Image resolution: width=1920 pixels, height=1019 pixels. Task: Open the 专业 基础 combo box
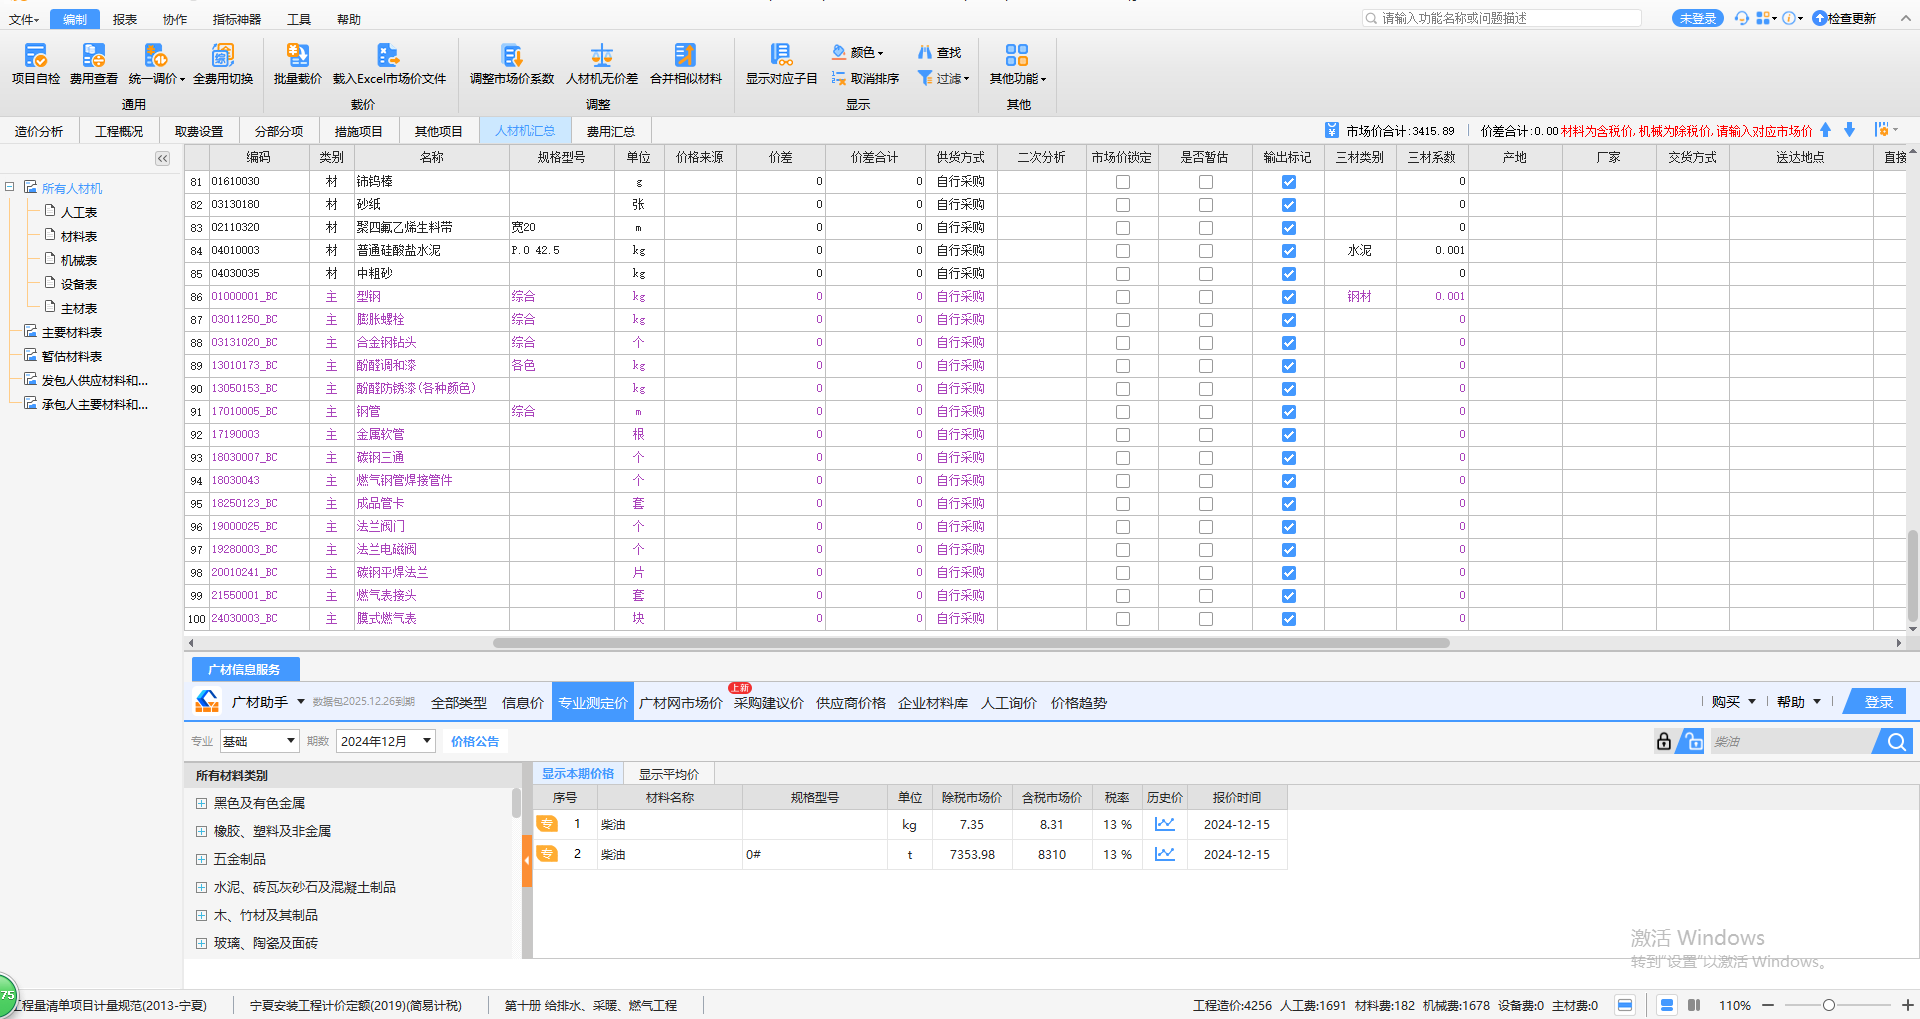[259, 741]
